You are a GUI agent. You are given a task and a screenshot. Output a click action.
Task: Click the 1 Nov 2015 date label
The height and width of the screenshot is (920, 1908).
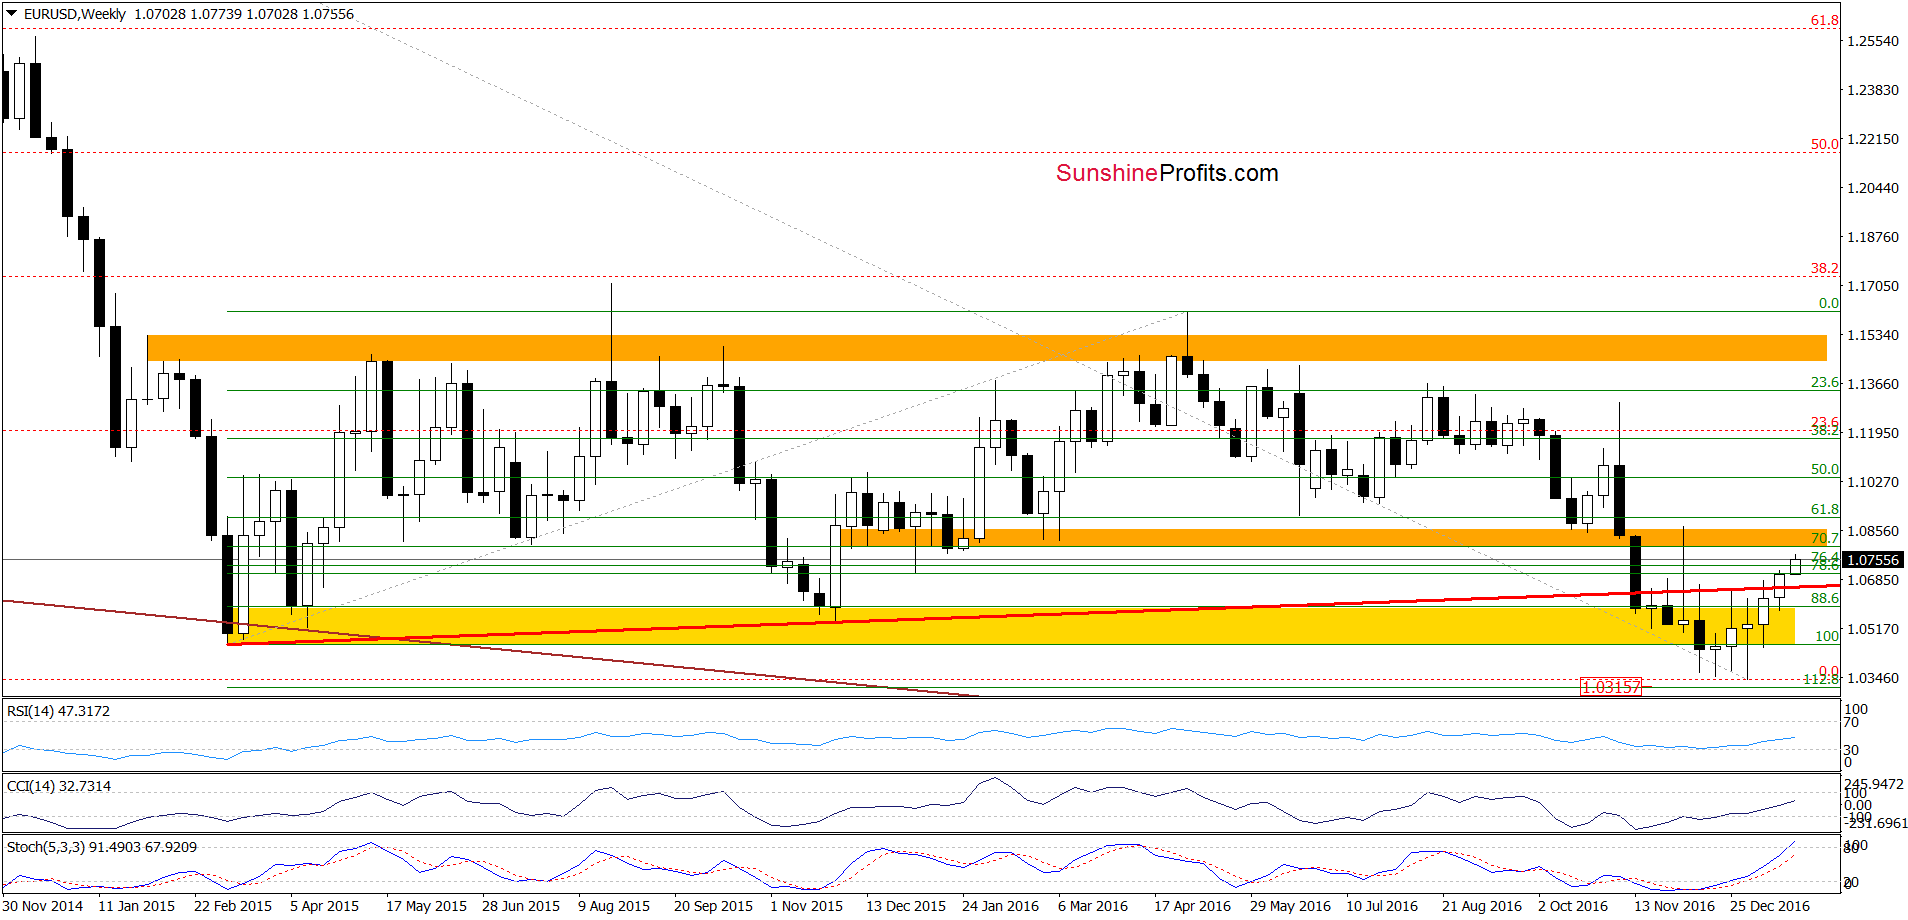pyautogui.click(x=807, y=906)
